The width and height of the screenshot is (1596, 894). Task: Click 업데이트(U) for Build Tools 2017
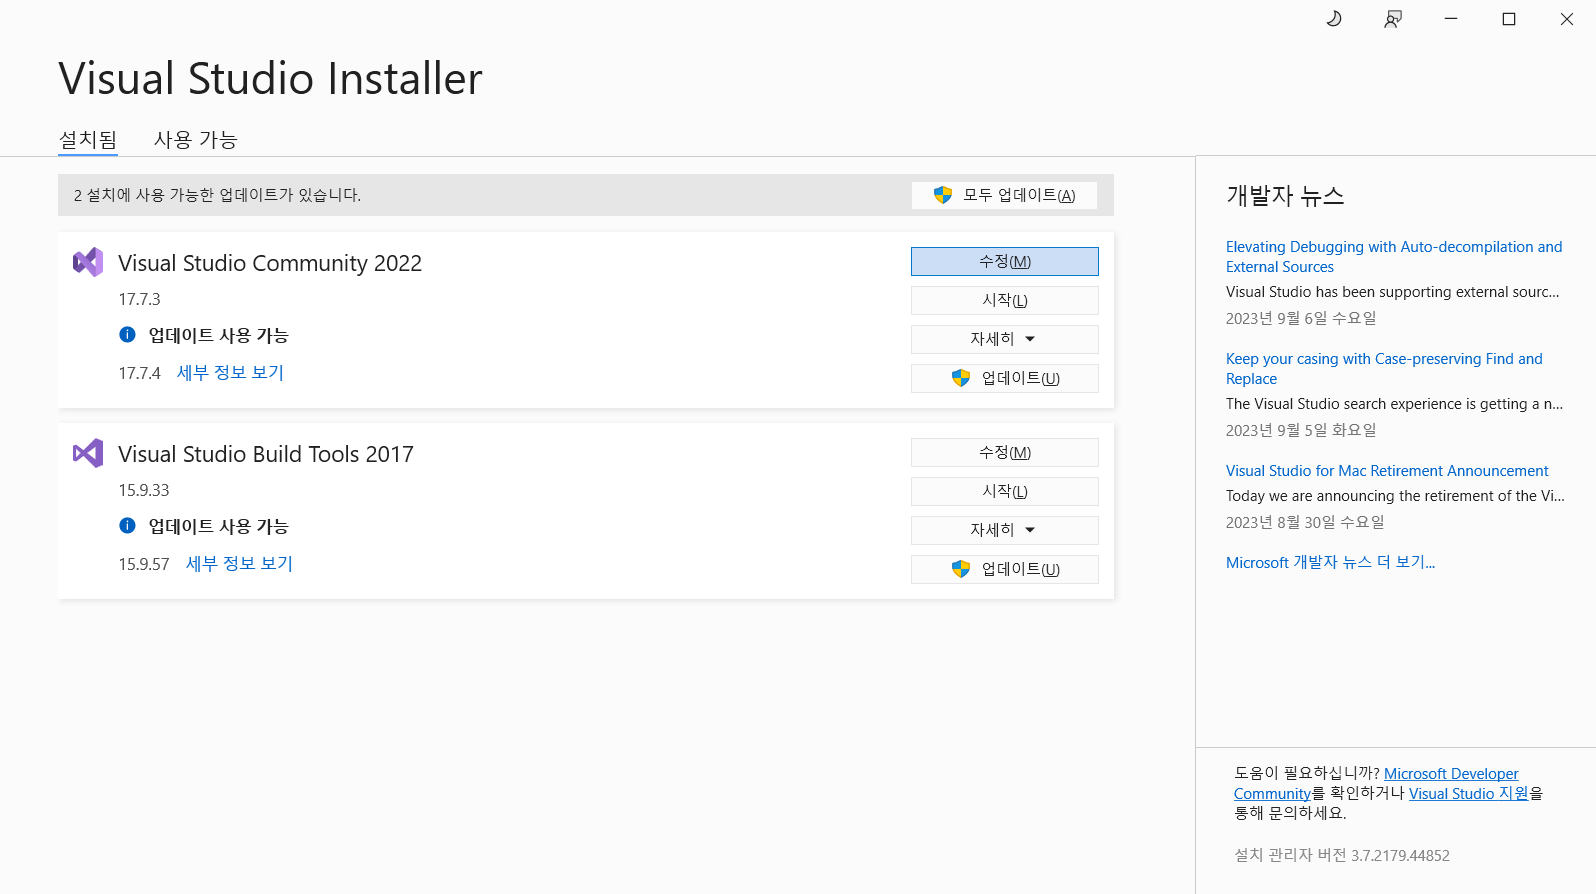(x=1004, y=569)
